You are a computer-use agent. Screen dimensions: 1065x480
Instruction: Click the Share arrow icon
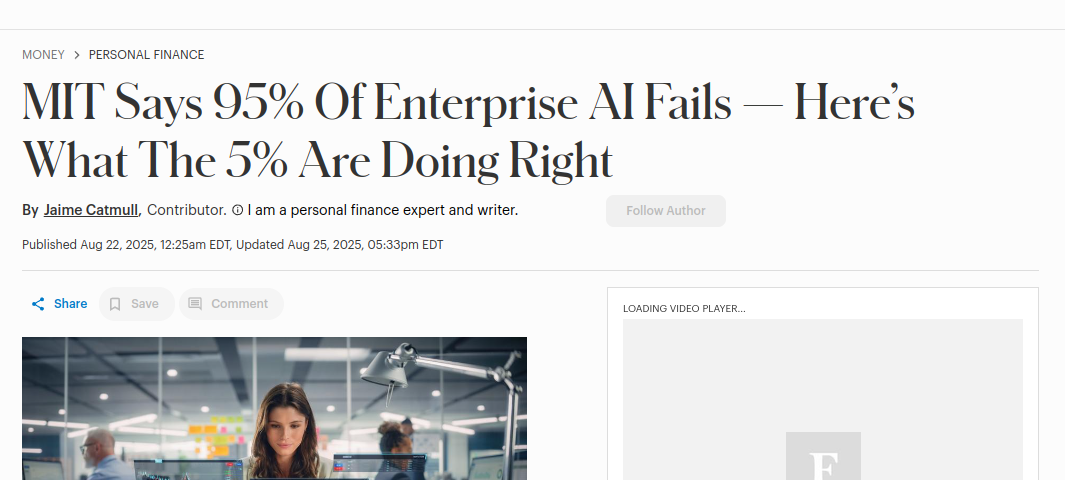38,304
